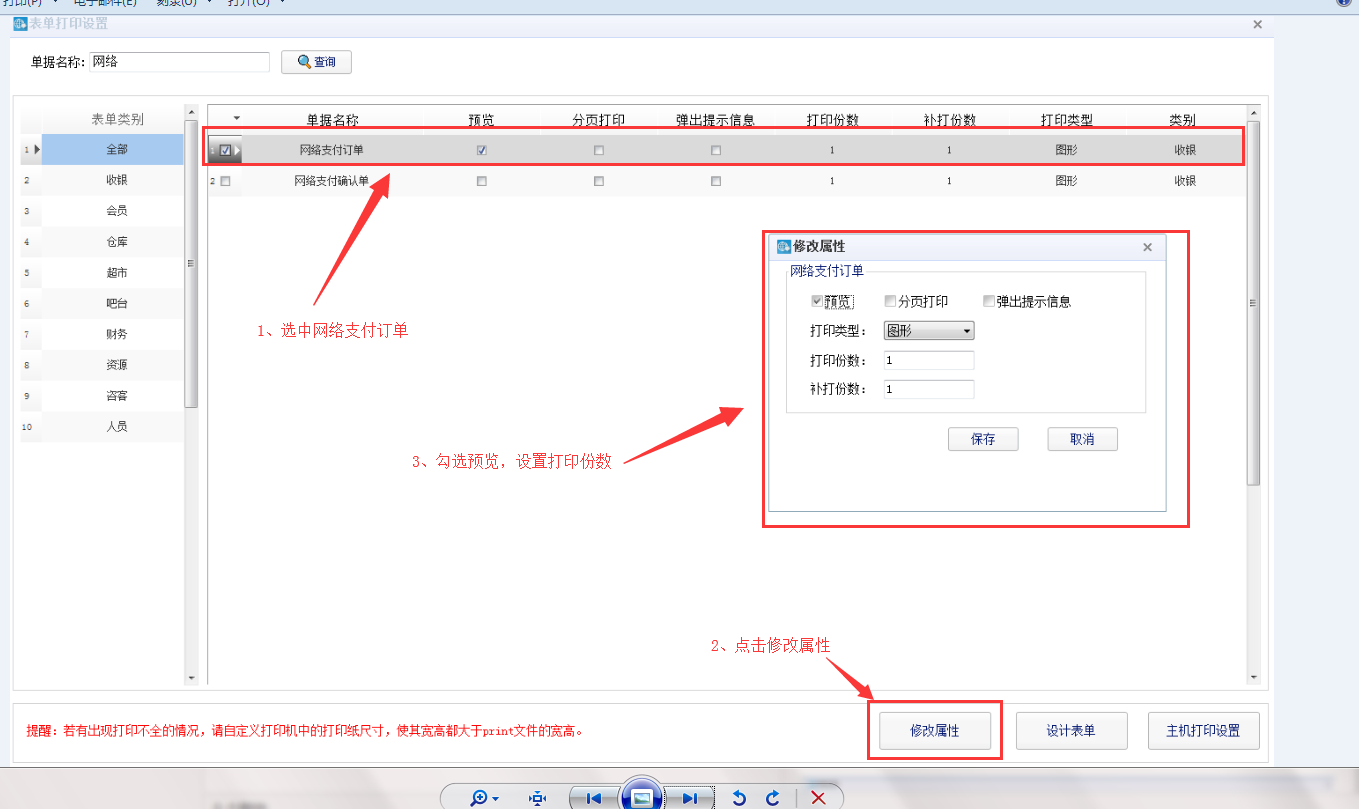Image resolution: width=1359 pixels, height=809 pixels.
Task: Open the photo viewer zoom magnifier
Action: click(484, 798)
